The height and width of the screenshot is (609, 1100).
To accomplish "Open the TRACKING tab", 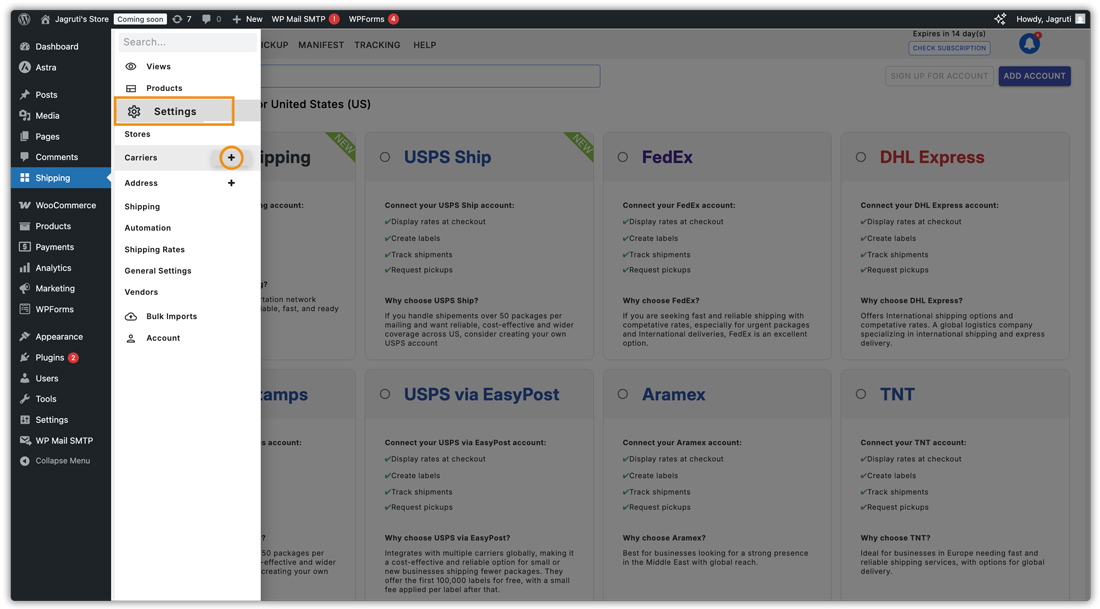I will pyautogui.click(x=377, y=45).
